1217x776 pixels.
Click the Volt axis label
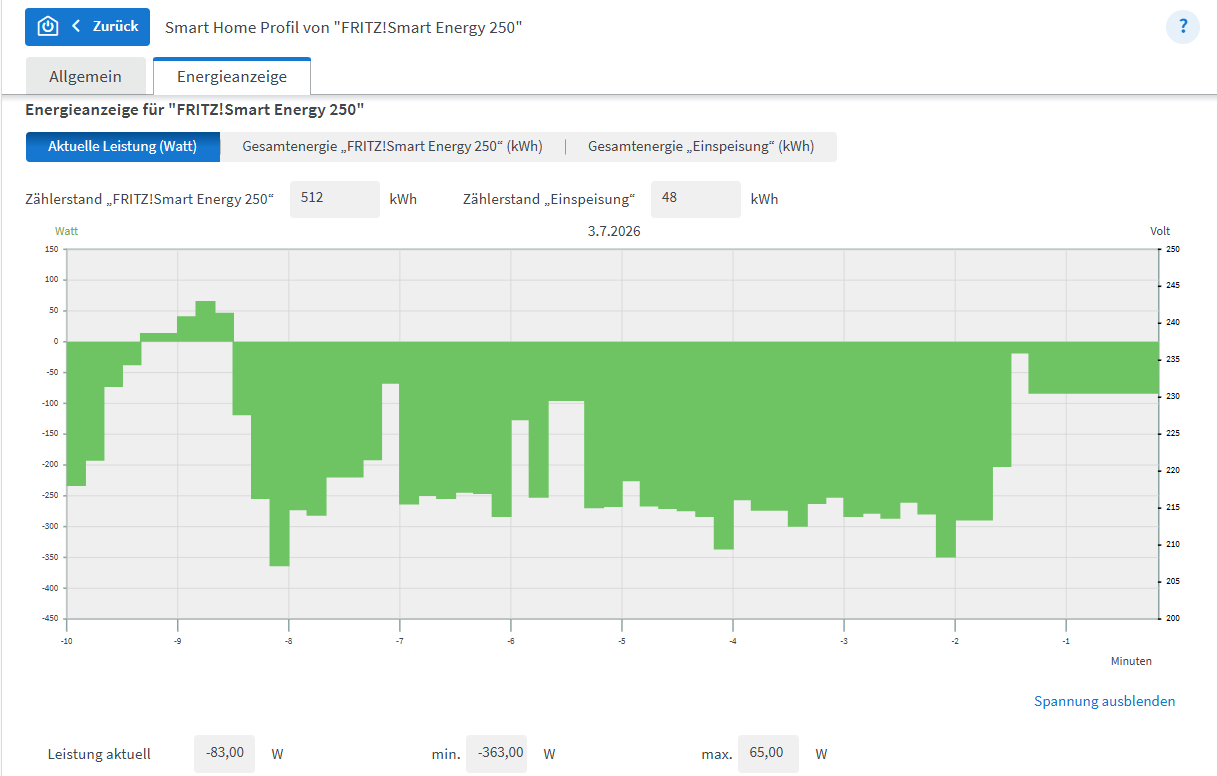(1160, 231)
